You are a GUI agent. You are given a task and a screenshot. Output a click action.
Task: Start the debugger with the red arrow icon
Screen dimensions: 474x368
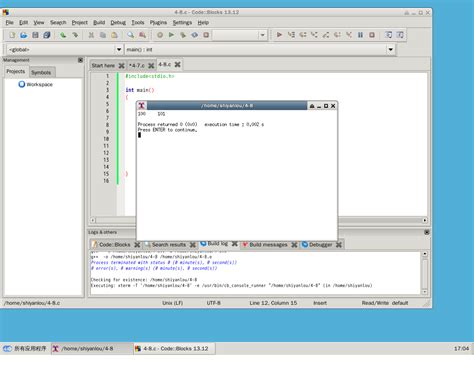(279, 35)
